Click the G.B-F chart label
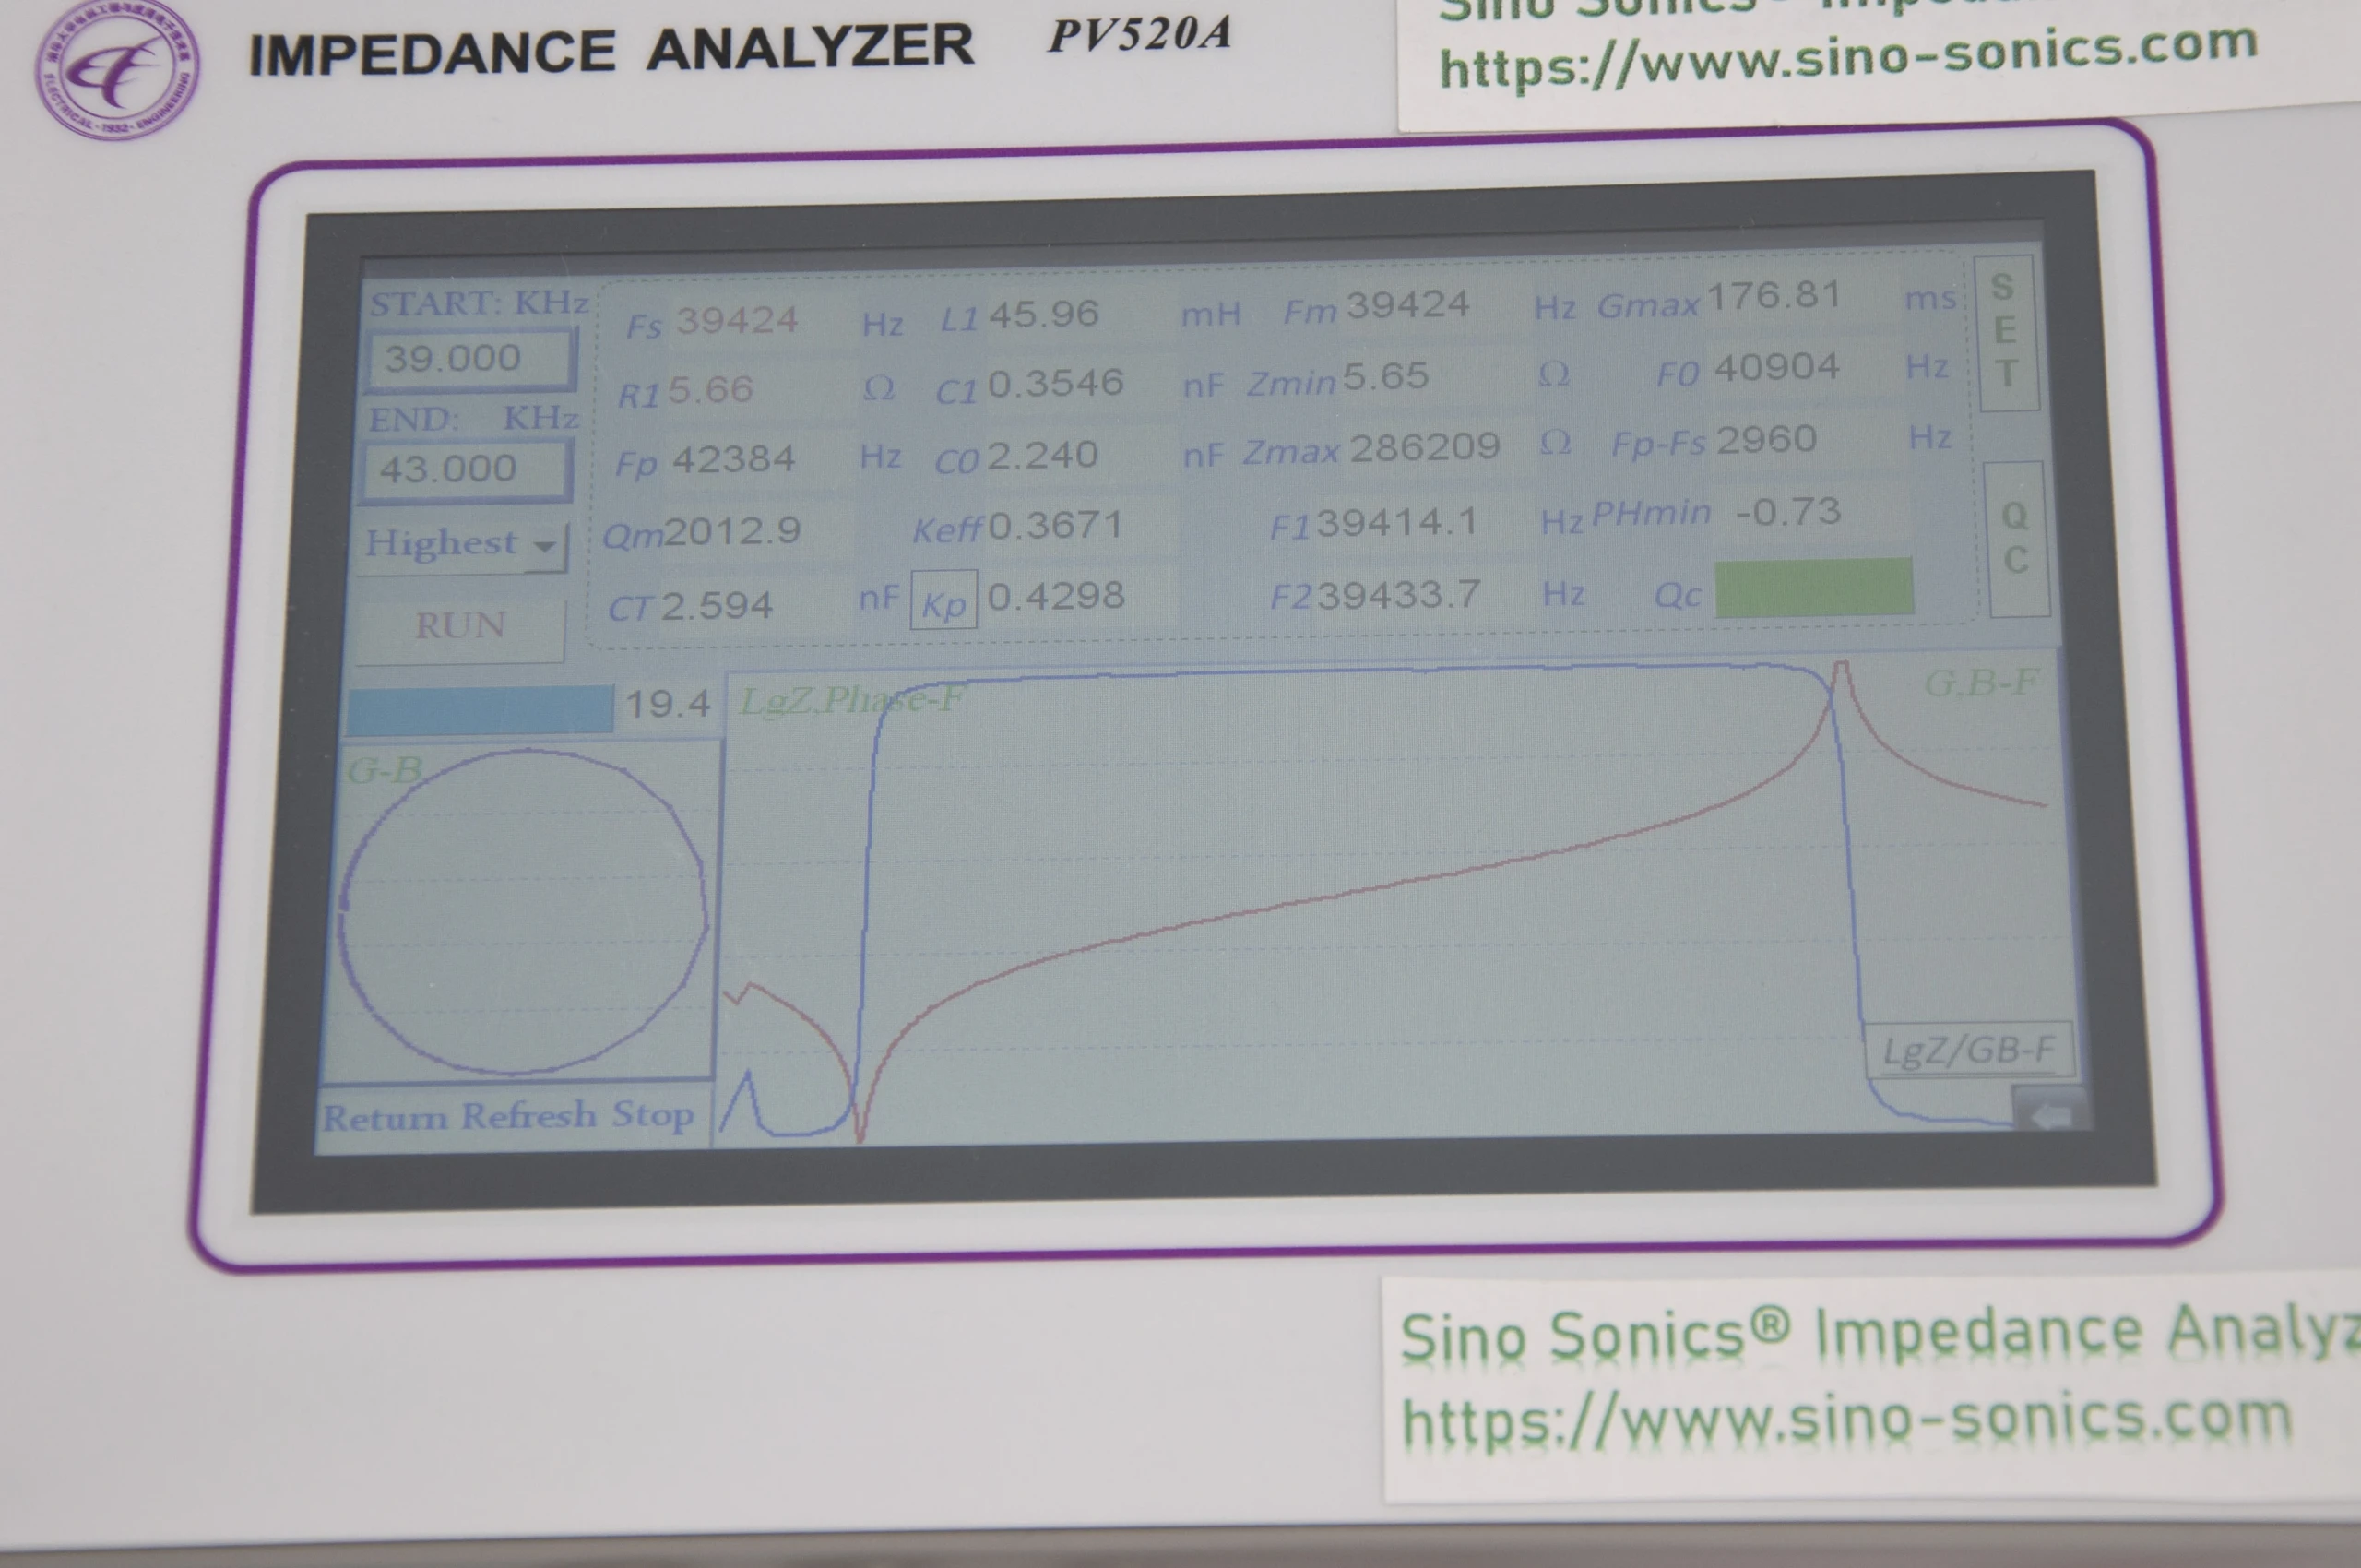This screenshot has height=1568, width=2361. pyautogui.click(x=1981, y=683)
